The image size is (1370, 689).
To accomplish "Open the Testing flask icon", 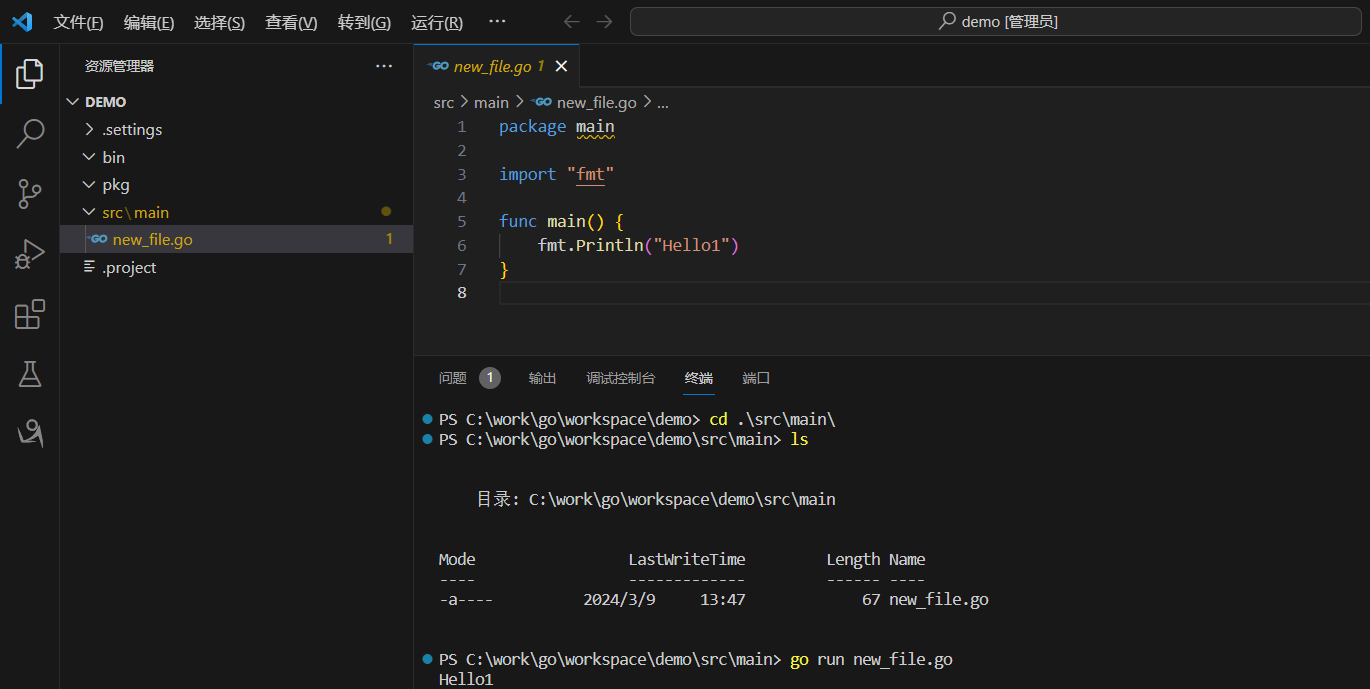I will tap(30, 375).
